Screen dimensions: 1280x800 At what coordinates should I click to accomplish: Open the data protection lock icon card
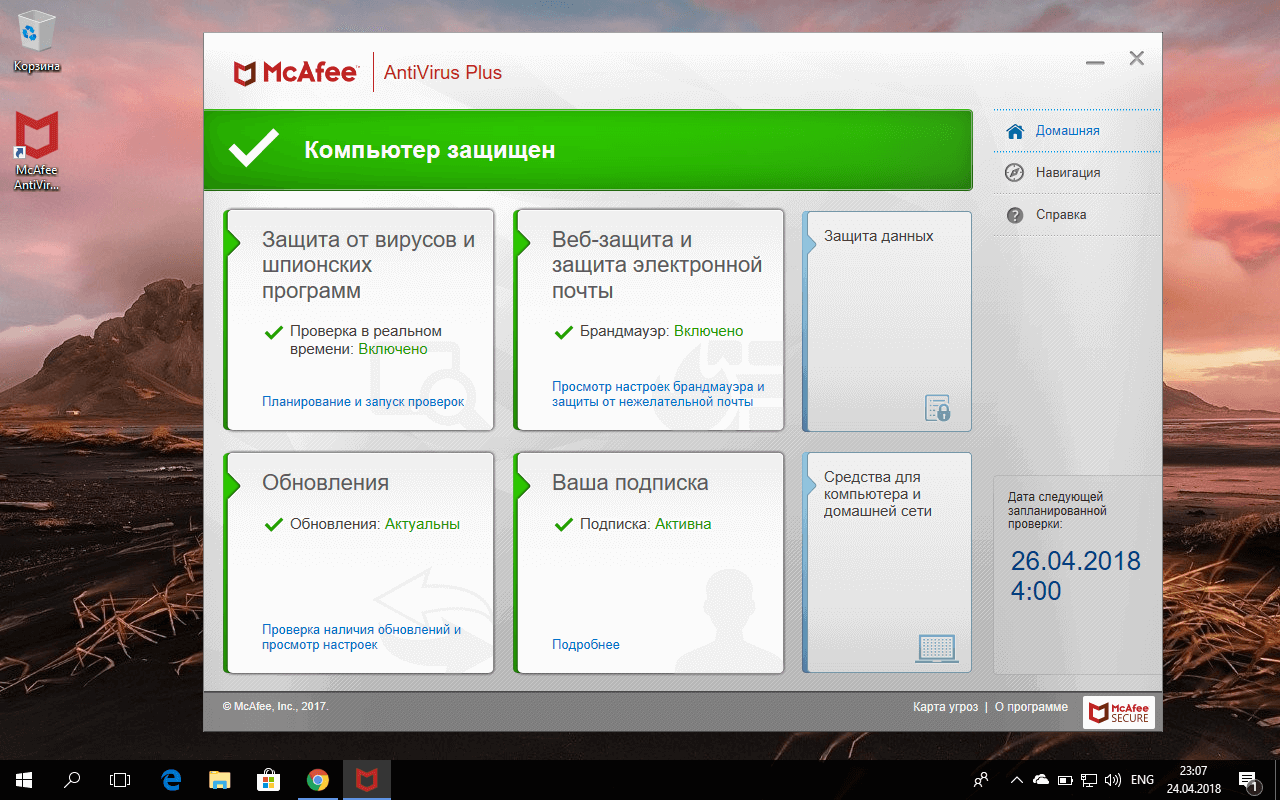coord(887,321)
